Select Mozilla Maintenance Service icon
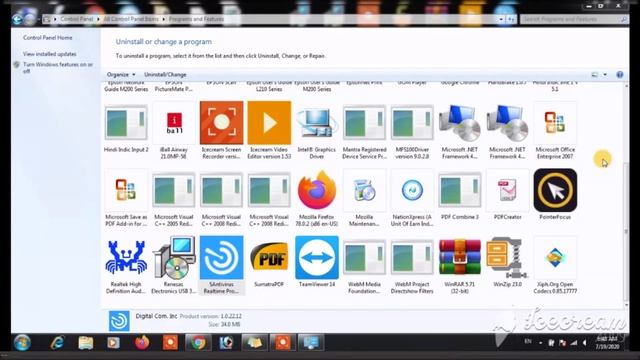The height and width of the screenshot is (360, 640). pyautogui.click(x=364, y=190)
